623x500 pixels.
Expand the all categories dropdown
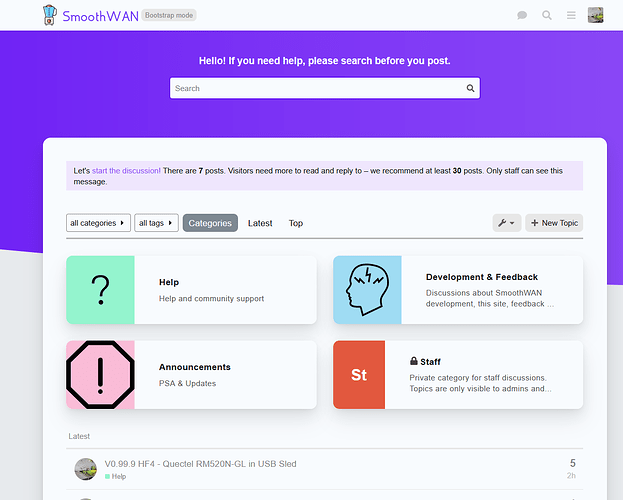click(98, 223)
